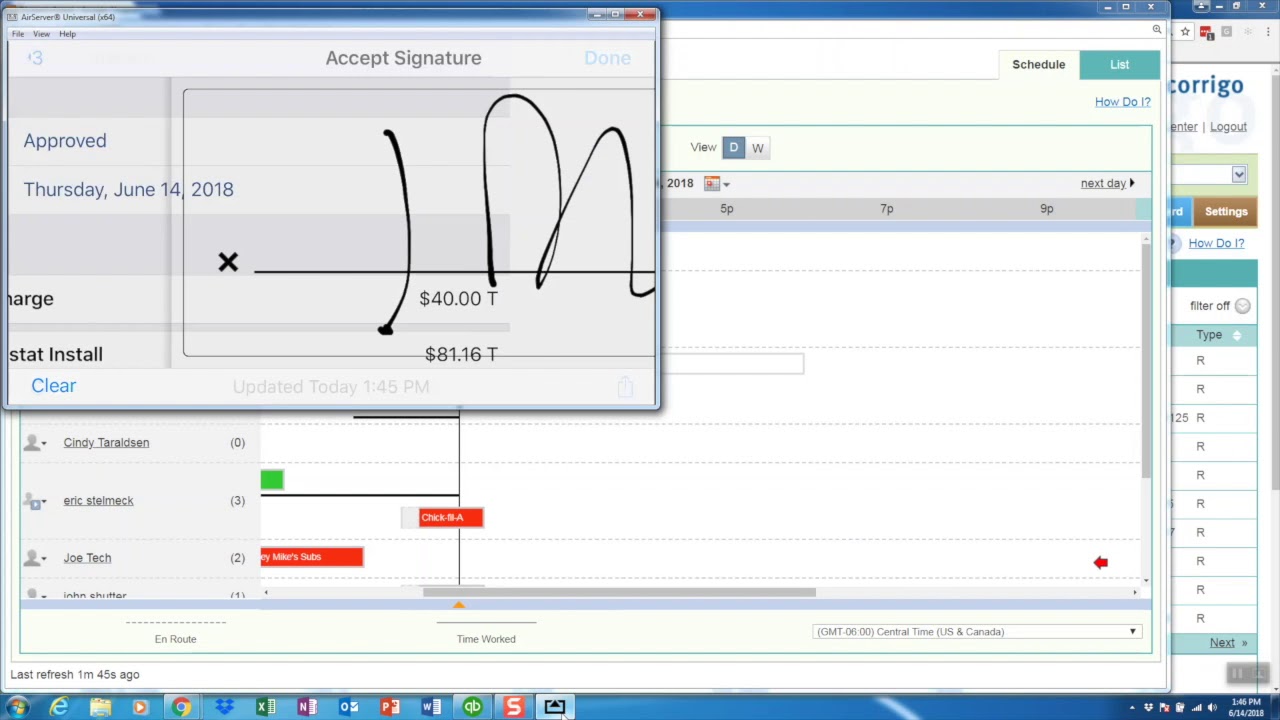The image size is (1280, 720).
Task: Open Help menu in AirServer window
Action: (x=67, y=34)
